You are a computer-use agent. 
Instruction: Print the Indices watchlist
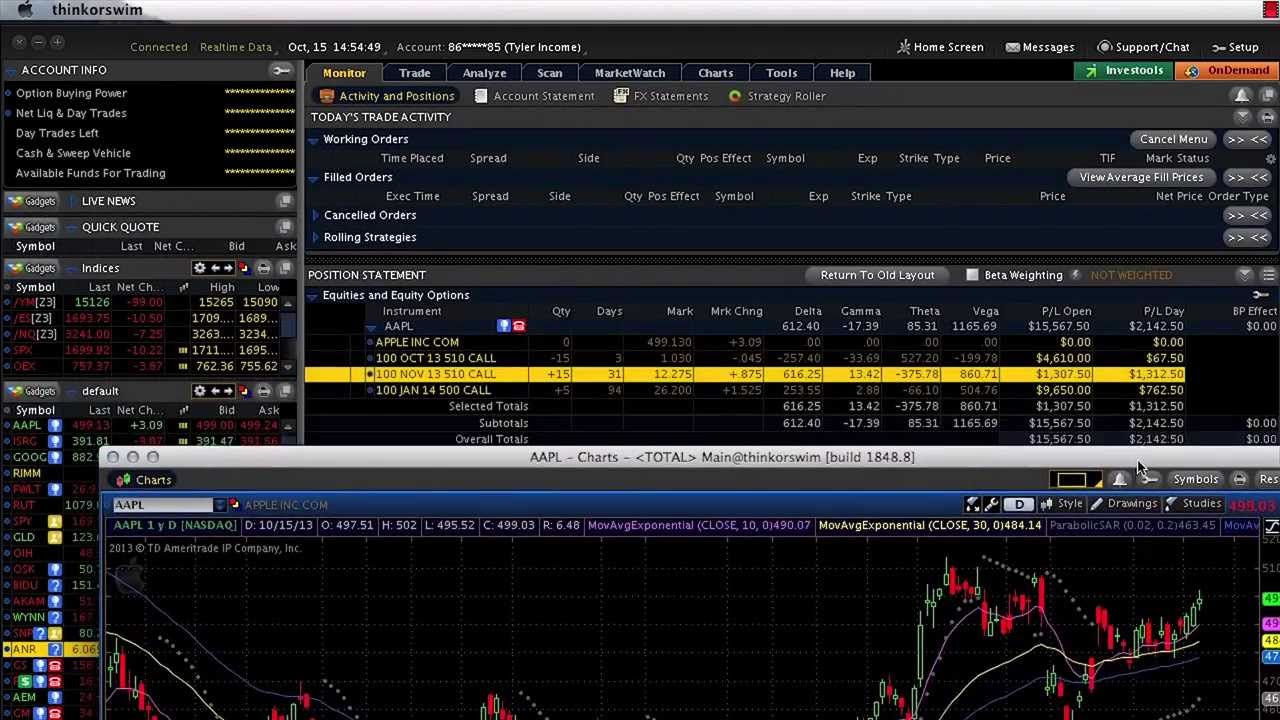[264, 268]
